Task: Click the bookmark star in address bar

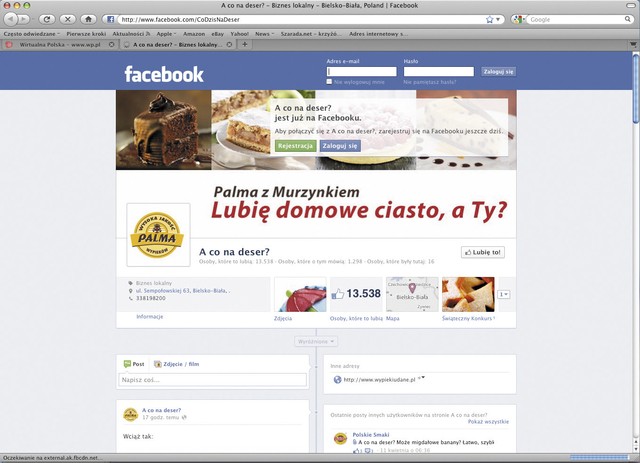Action: pyautogui.click(x=490, y=19)
